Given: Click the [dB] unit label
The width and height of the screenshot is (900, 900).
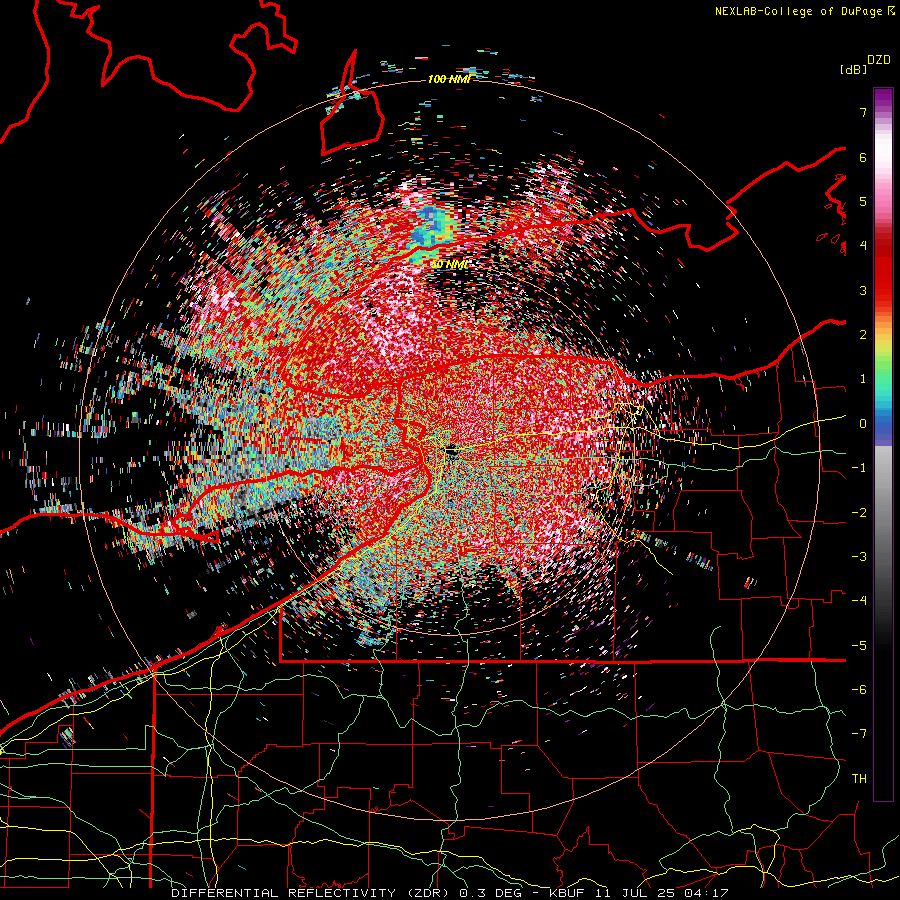Looking at the screenshot, I should 853,69.
